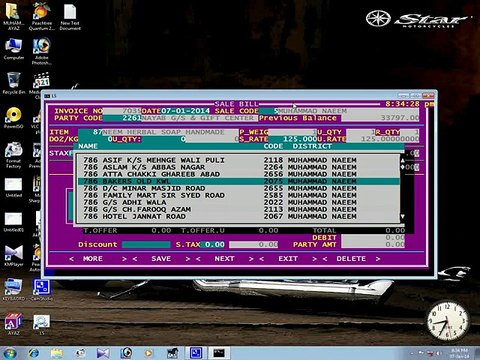Screen dimensions: 480x360
Task: Click the list scroll-up arrow
Action: tap(403, 161)
